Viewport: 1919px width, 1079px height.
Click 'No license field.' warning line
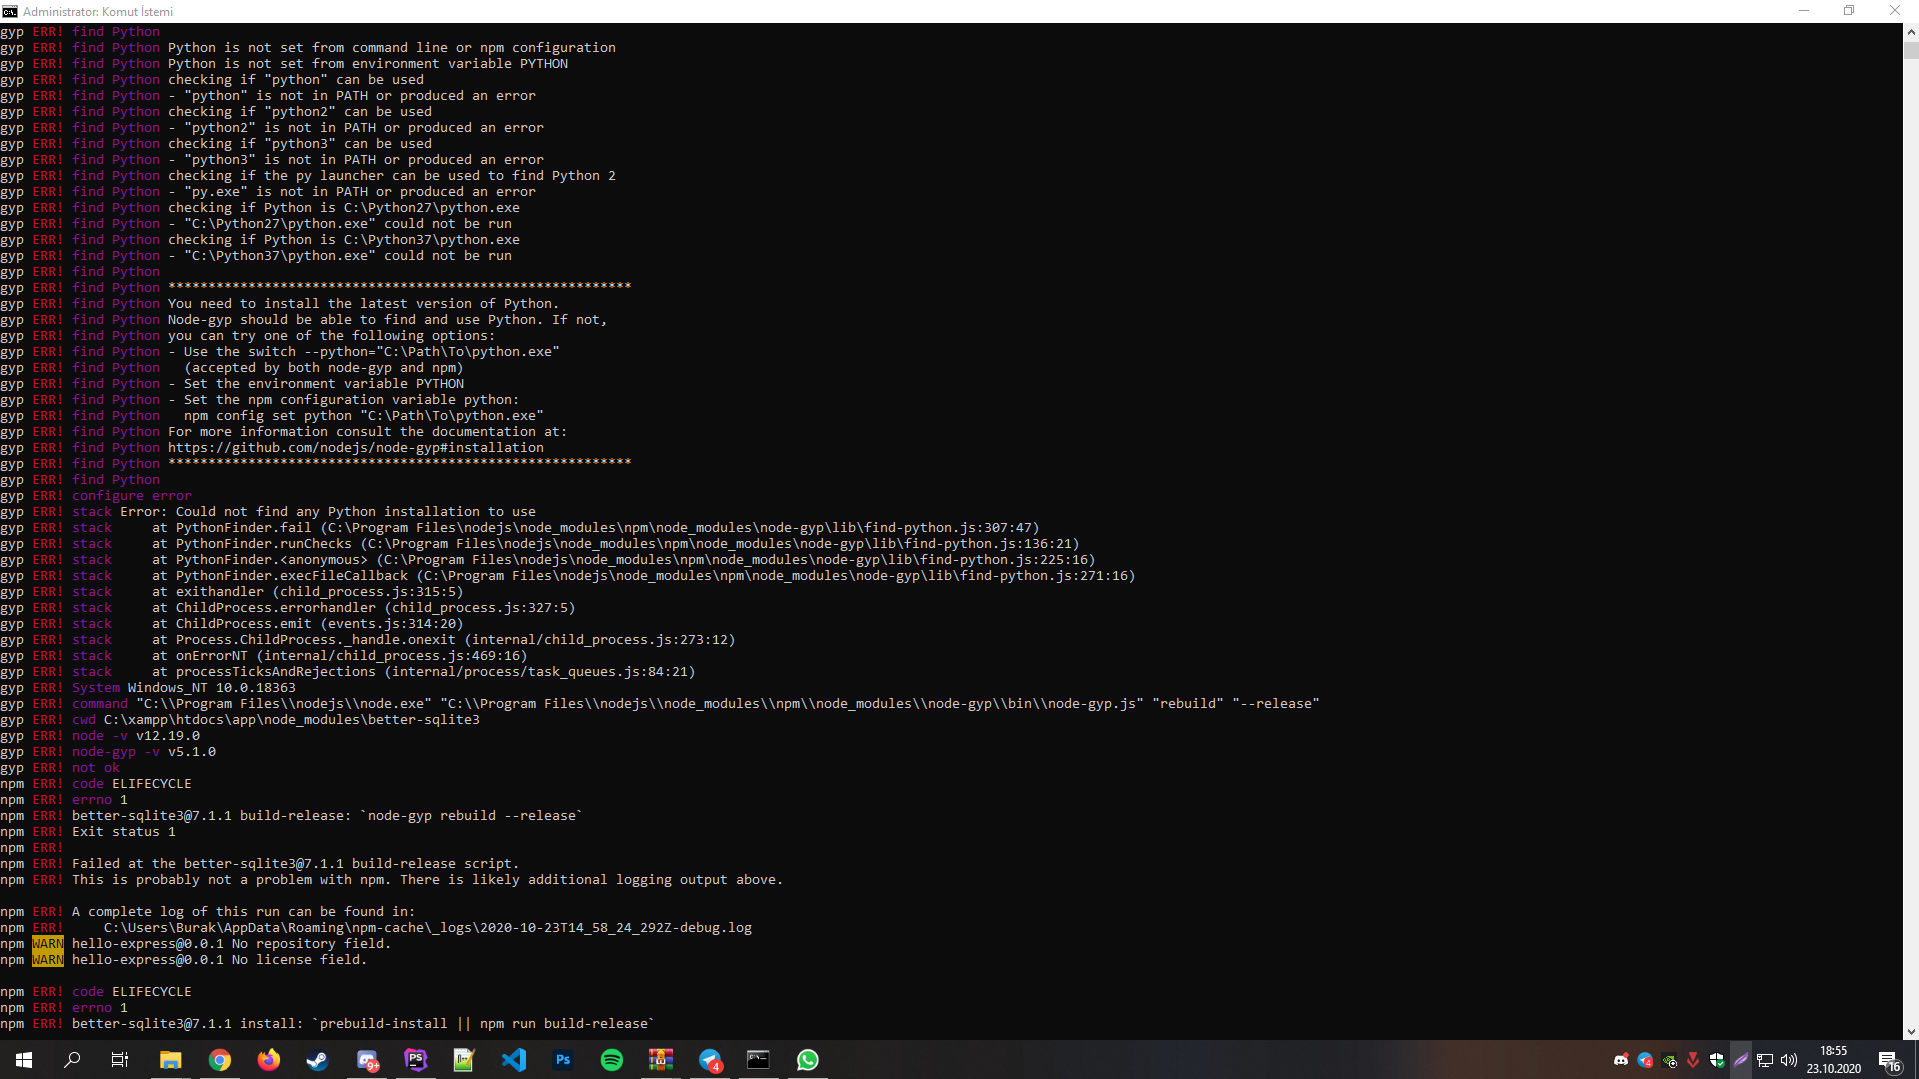(x=300, y=960)
